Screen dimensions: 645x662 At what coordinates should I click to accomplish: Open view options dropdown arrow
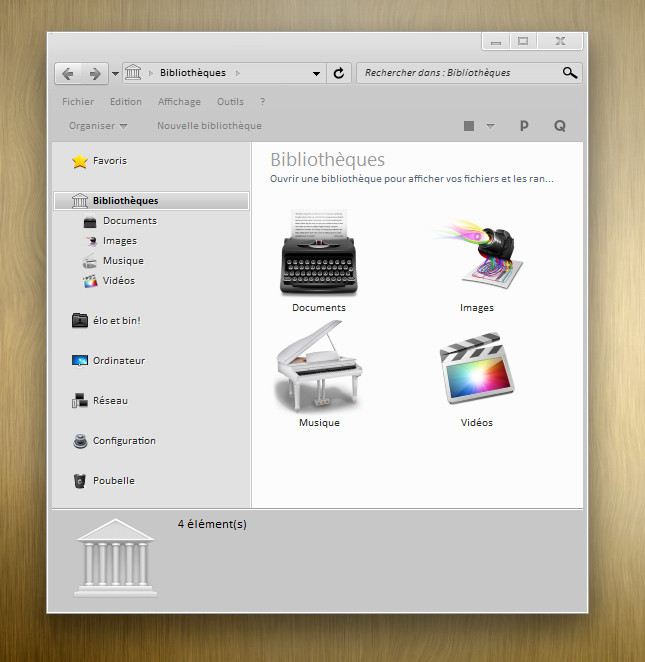point(490,126)
